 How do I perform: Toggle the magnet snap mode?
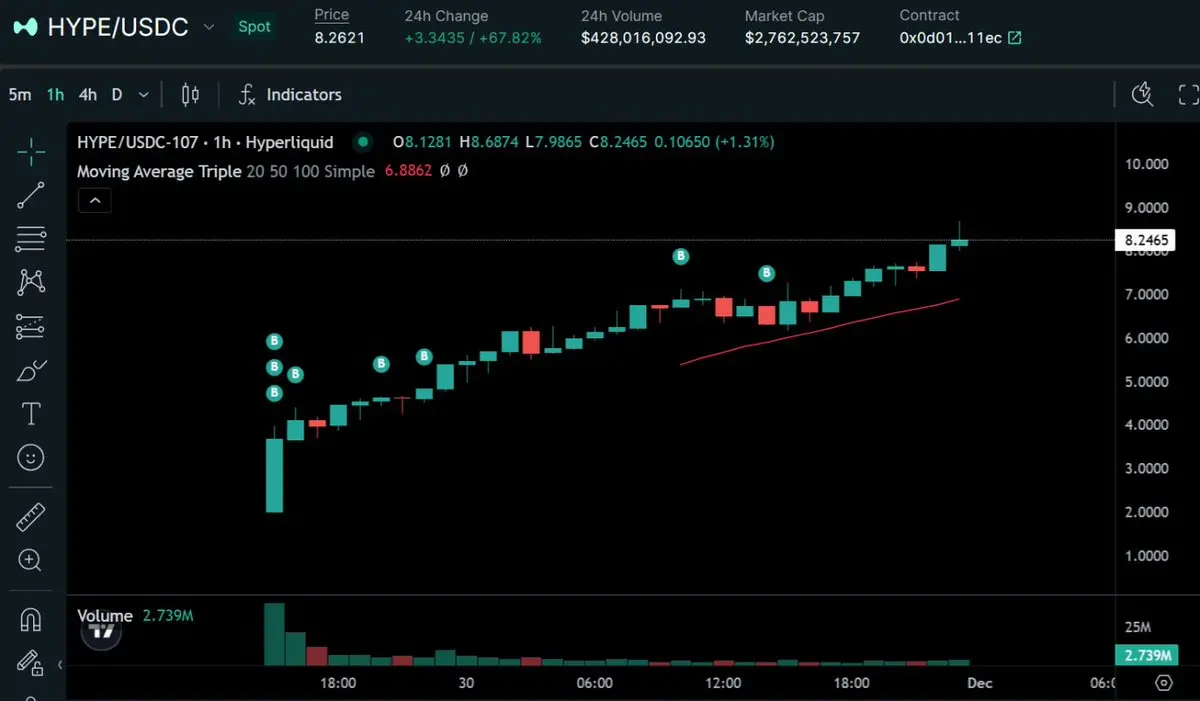click(31, 620)
